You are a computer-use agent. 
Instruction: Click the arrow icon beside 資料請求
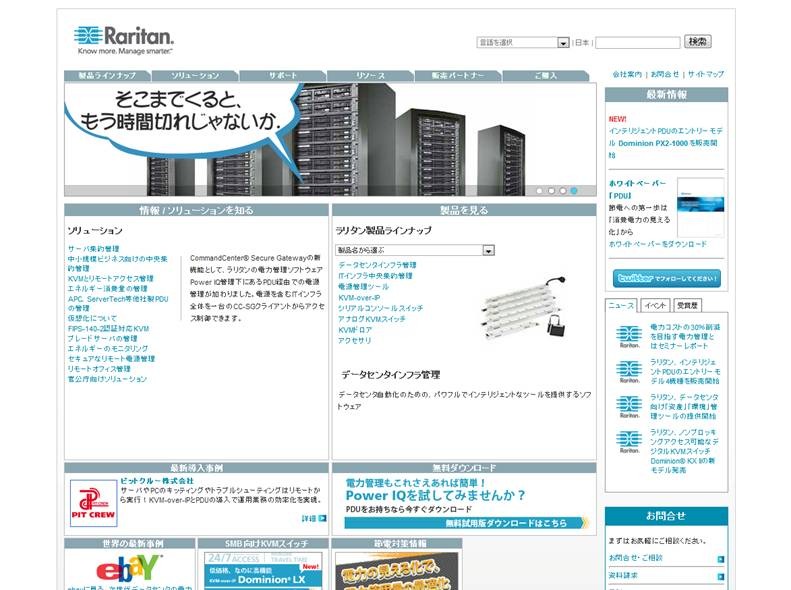(x=721, y=576)
